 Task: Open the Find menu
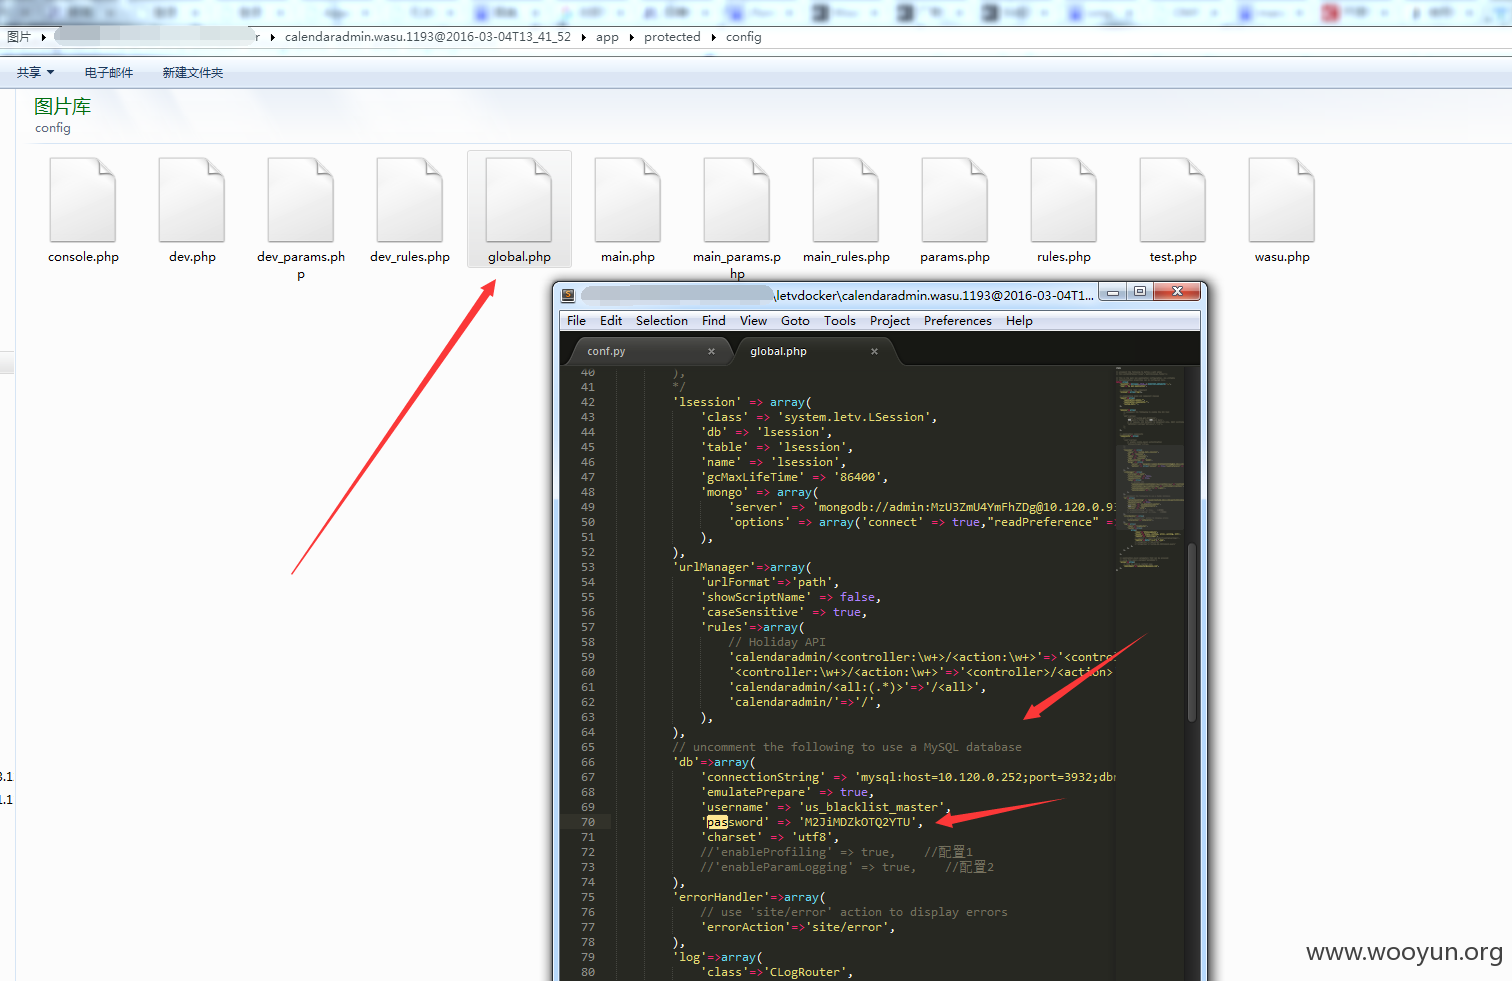pos(714,321)
